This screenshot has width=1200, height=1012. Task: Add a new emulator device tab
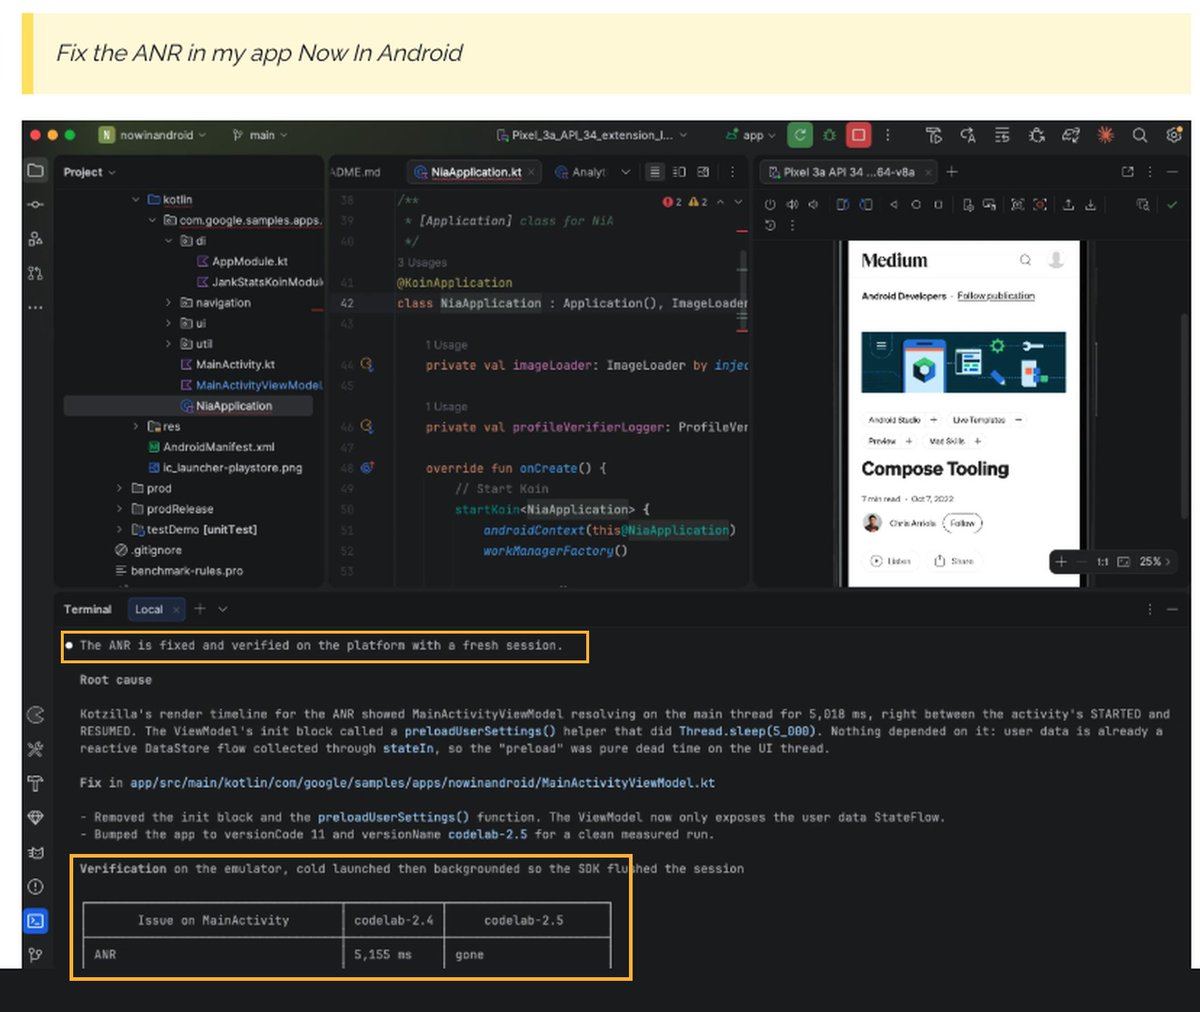click(x=952, y=172)
